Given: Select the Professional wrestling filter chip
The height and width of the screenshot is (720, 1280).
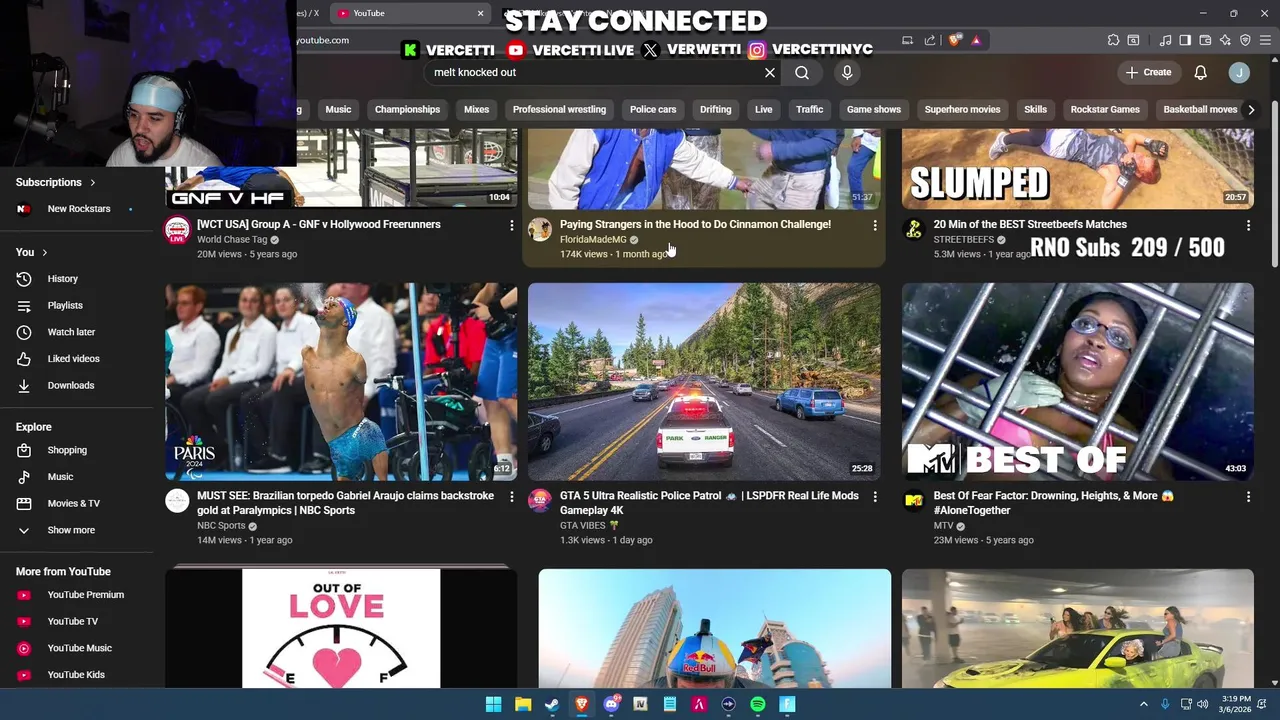Looking at the screenshot, I should (x=559, y=109).
